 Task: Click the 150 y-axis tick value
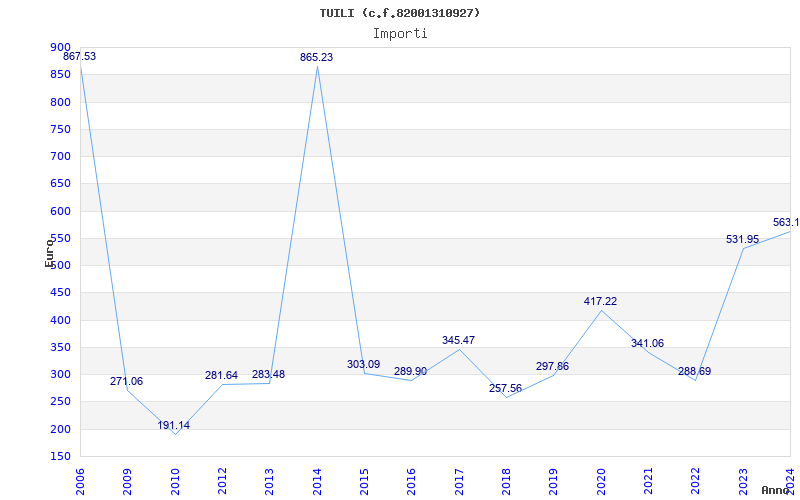[x=60, y=457]
